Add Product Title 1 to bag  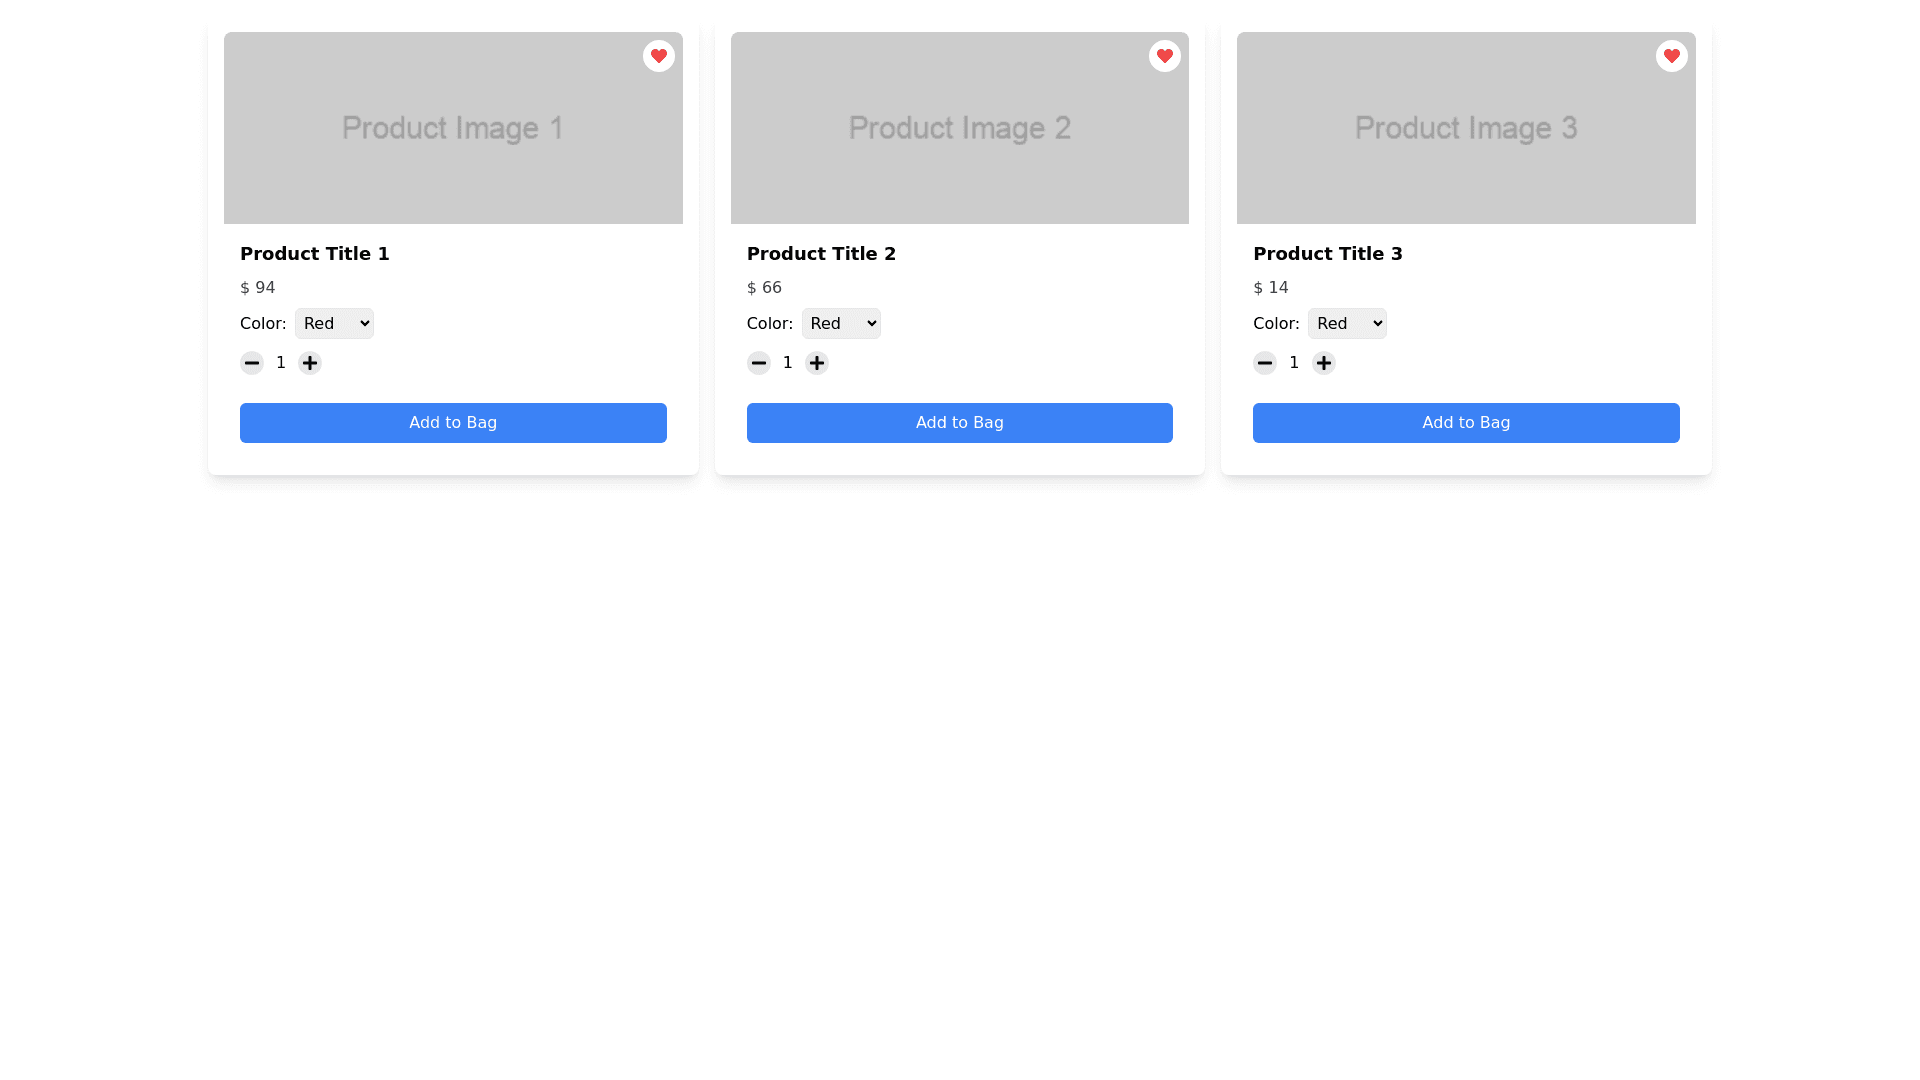453,423
